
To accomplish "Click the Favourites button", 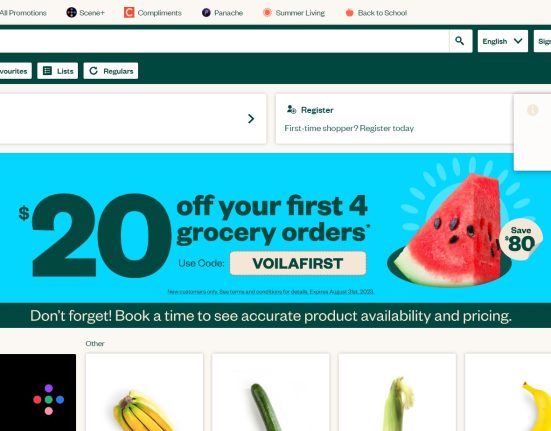I will pyautogui.click(x=15, y=71).
